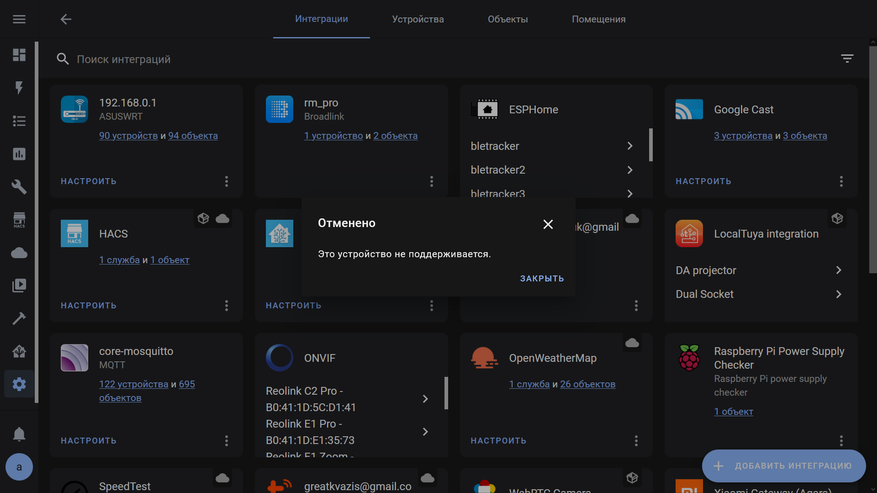Open the wrench sidebar icon
The width and height of the screenshot is (877, 493).
[x=19, y=187]
